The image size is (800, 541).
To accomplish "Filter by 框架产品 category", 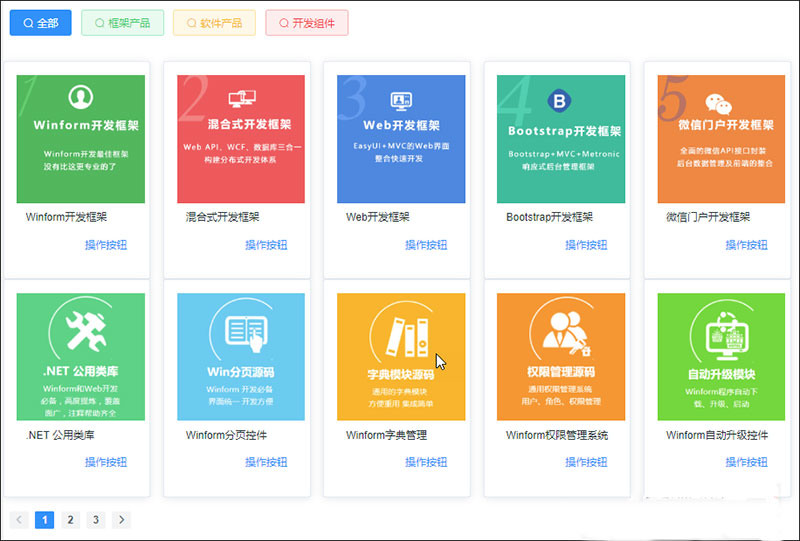I will pyautogui.click(x=122, y=23).
